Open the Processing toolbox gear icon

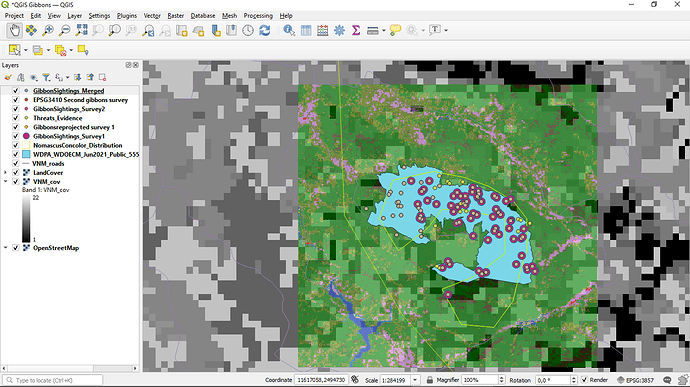(x=339, y=30)
